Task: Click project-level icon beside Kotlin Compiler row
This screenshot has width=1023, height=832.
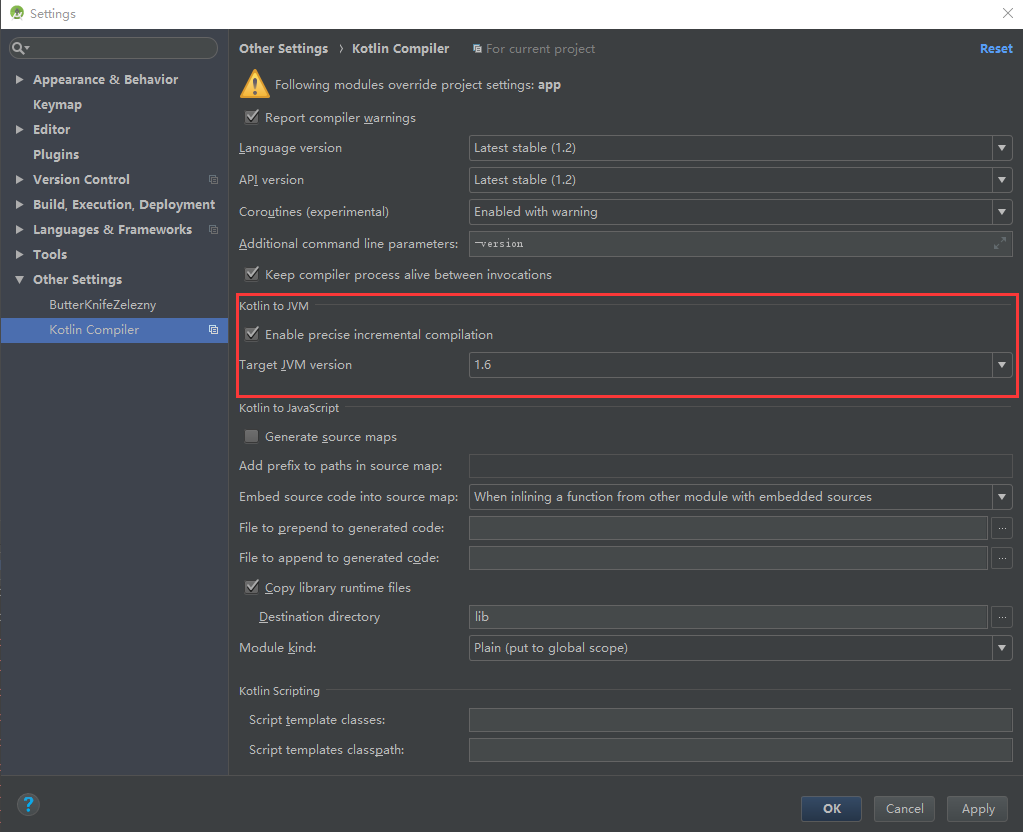Action: coord(213,330)
